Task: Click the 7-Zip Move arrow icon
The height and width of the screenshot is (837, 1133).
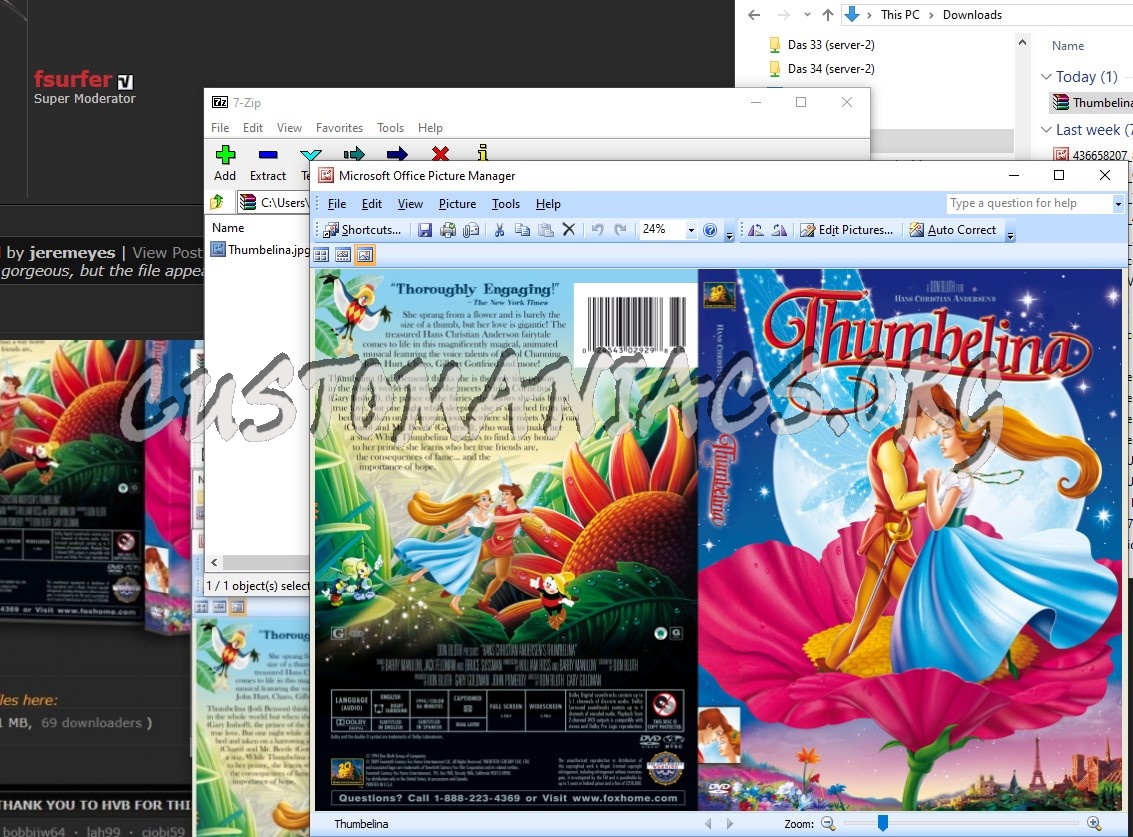Action: coord(397,153)
